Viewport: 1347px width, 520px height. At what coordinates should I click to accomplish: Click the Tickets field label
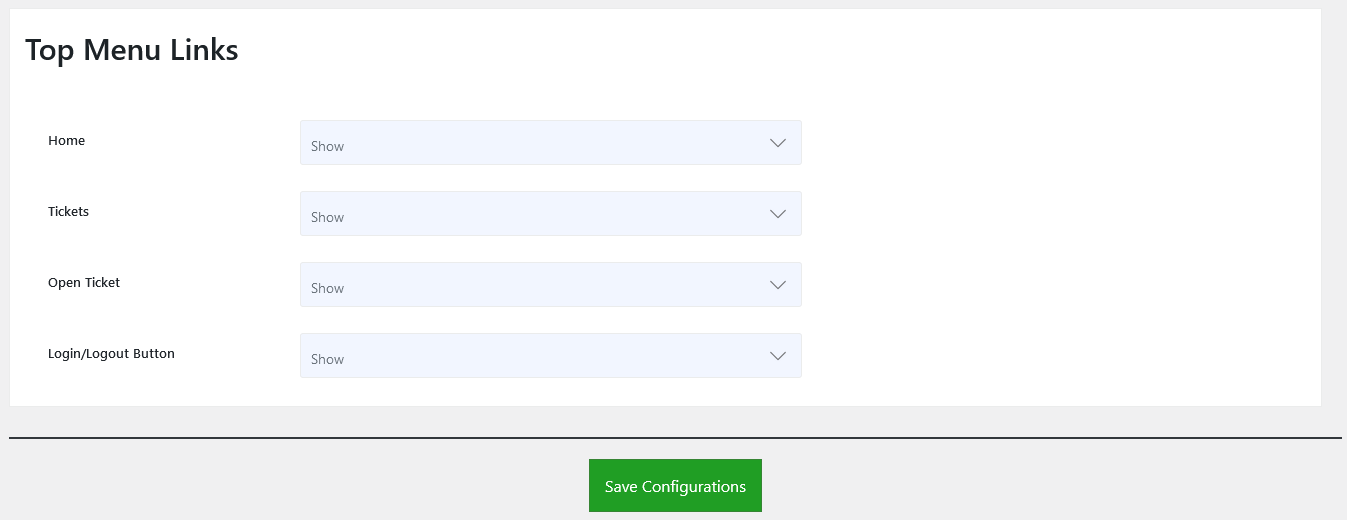(x=69, y=212)
